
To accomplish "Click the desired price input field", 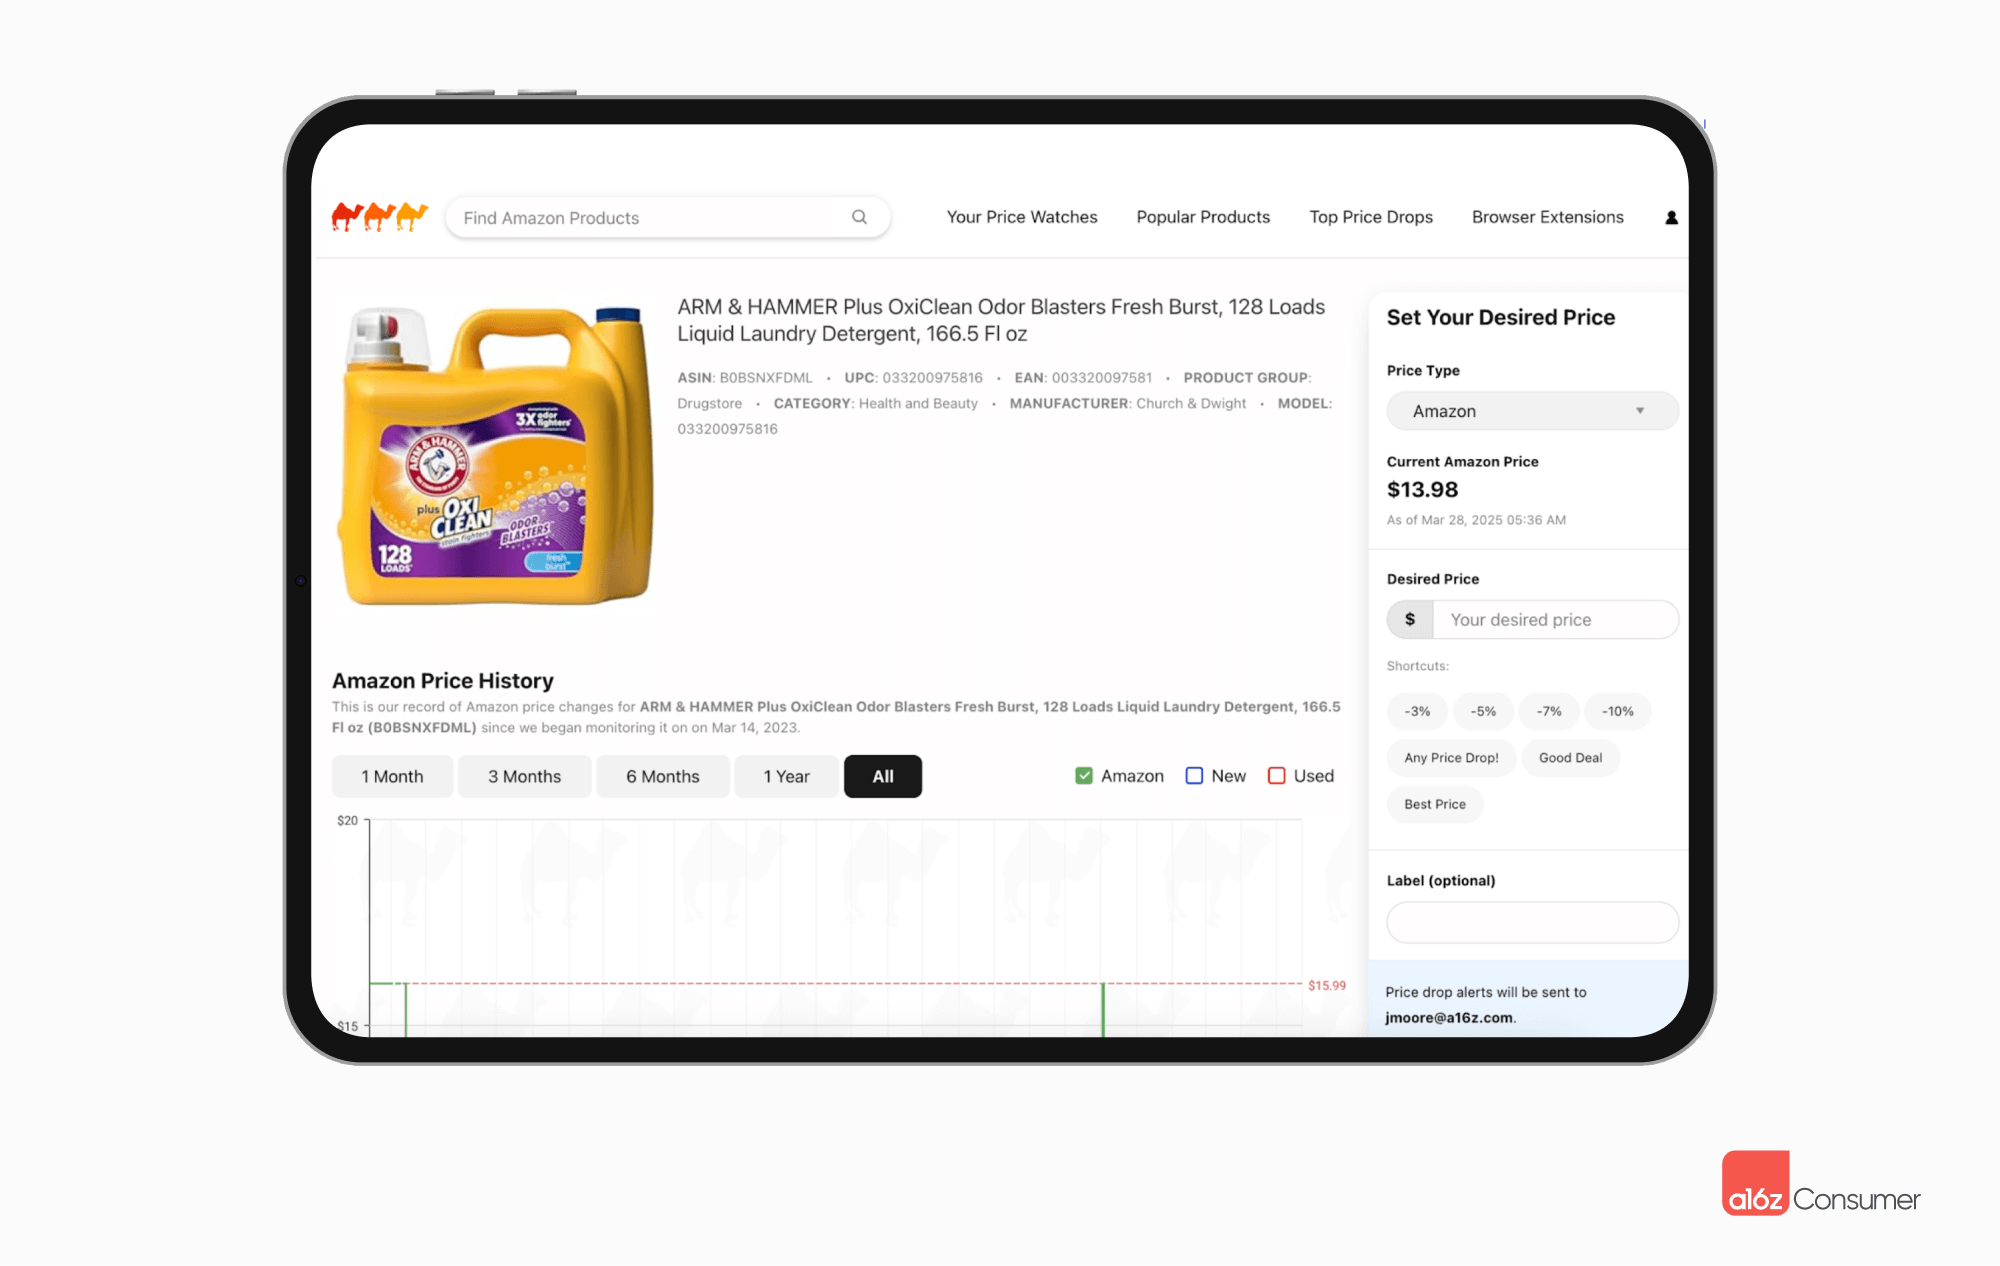I will pyautogui.click(x=1555, y=619).
